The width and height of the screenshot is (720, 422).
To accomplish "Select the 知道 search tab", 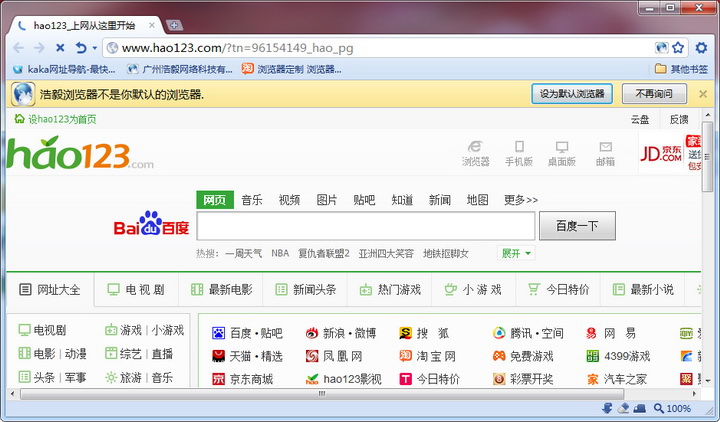I will 402,200.
